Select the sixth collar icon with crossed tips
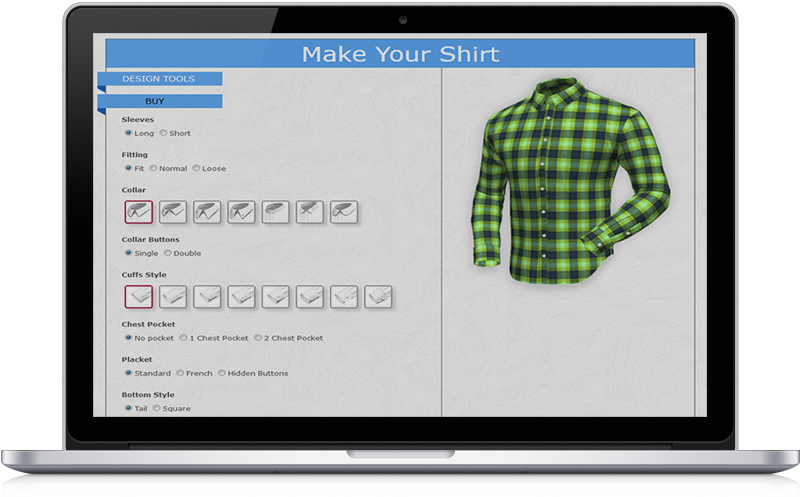Image resolution: width=800 pixels, height=497 pixels. pyautogui.click(x=310, y=212)
